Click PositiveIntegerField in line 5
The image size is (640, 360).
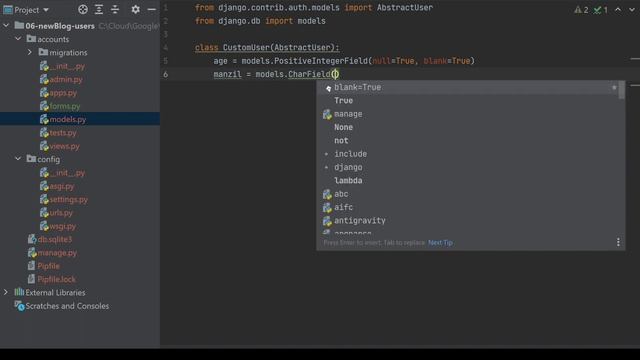[x=321, y=61]
